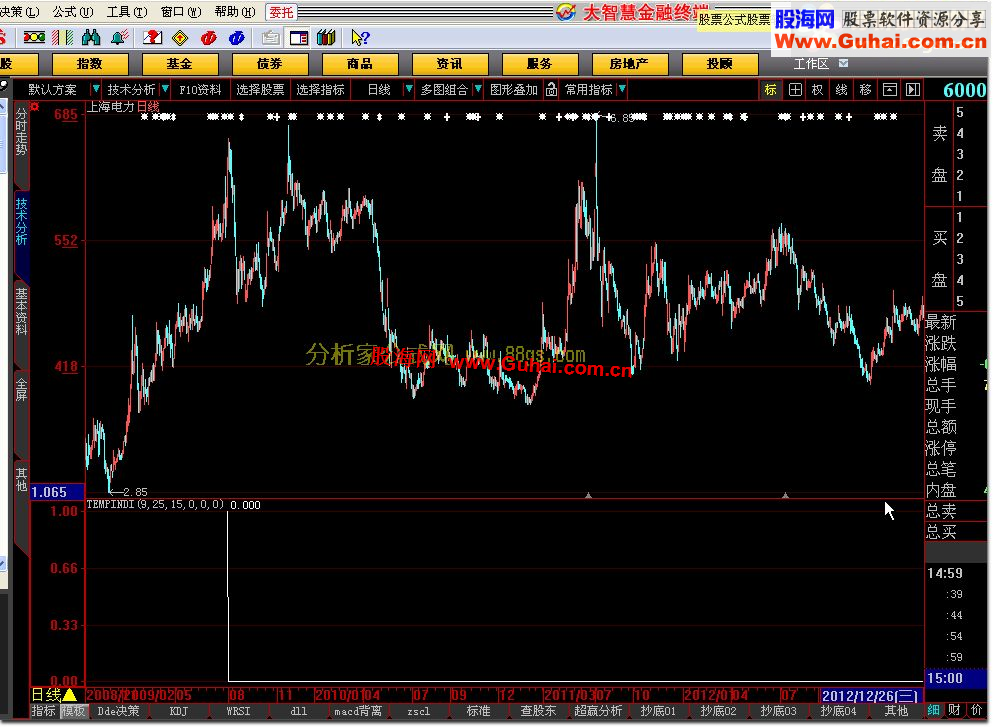The width and height of the screenshot is (993, 727).
Task: Click the blue round info icon
Action: (x=237, y=38)
